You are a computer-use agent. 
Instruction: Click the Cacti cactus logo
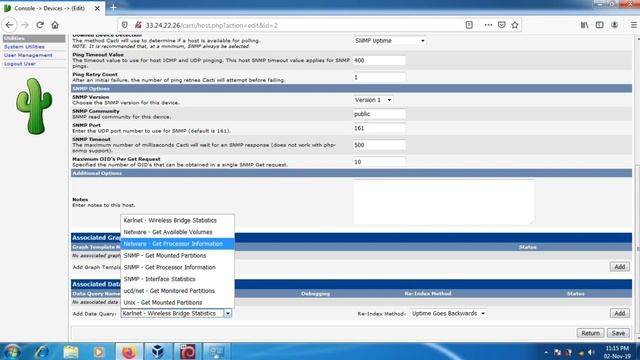point(34,106)
